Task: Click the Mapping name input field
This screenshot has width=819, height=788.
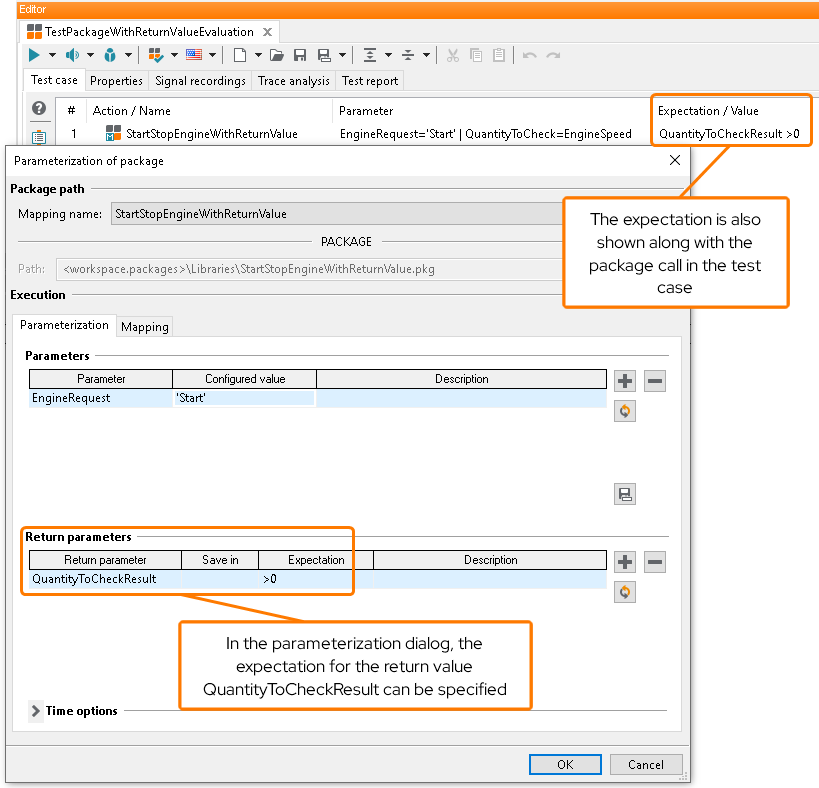Action: (337, 214)
